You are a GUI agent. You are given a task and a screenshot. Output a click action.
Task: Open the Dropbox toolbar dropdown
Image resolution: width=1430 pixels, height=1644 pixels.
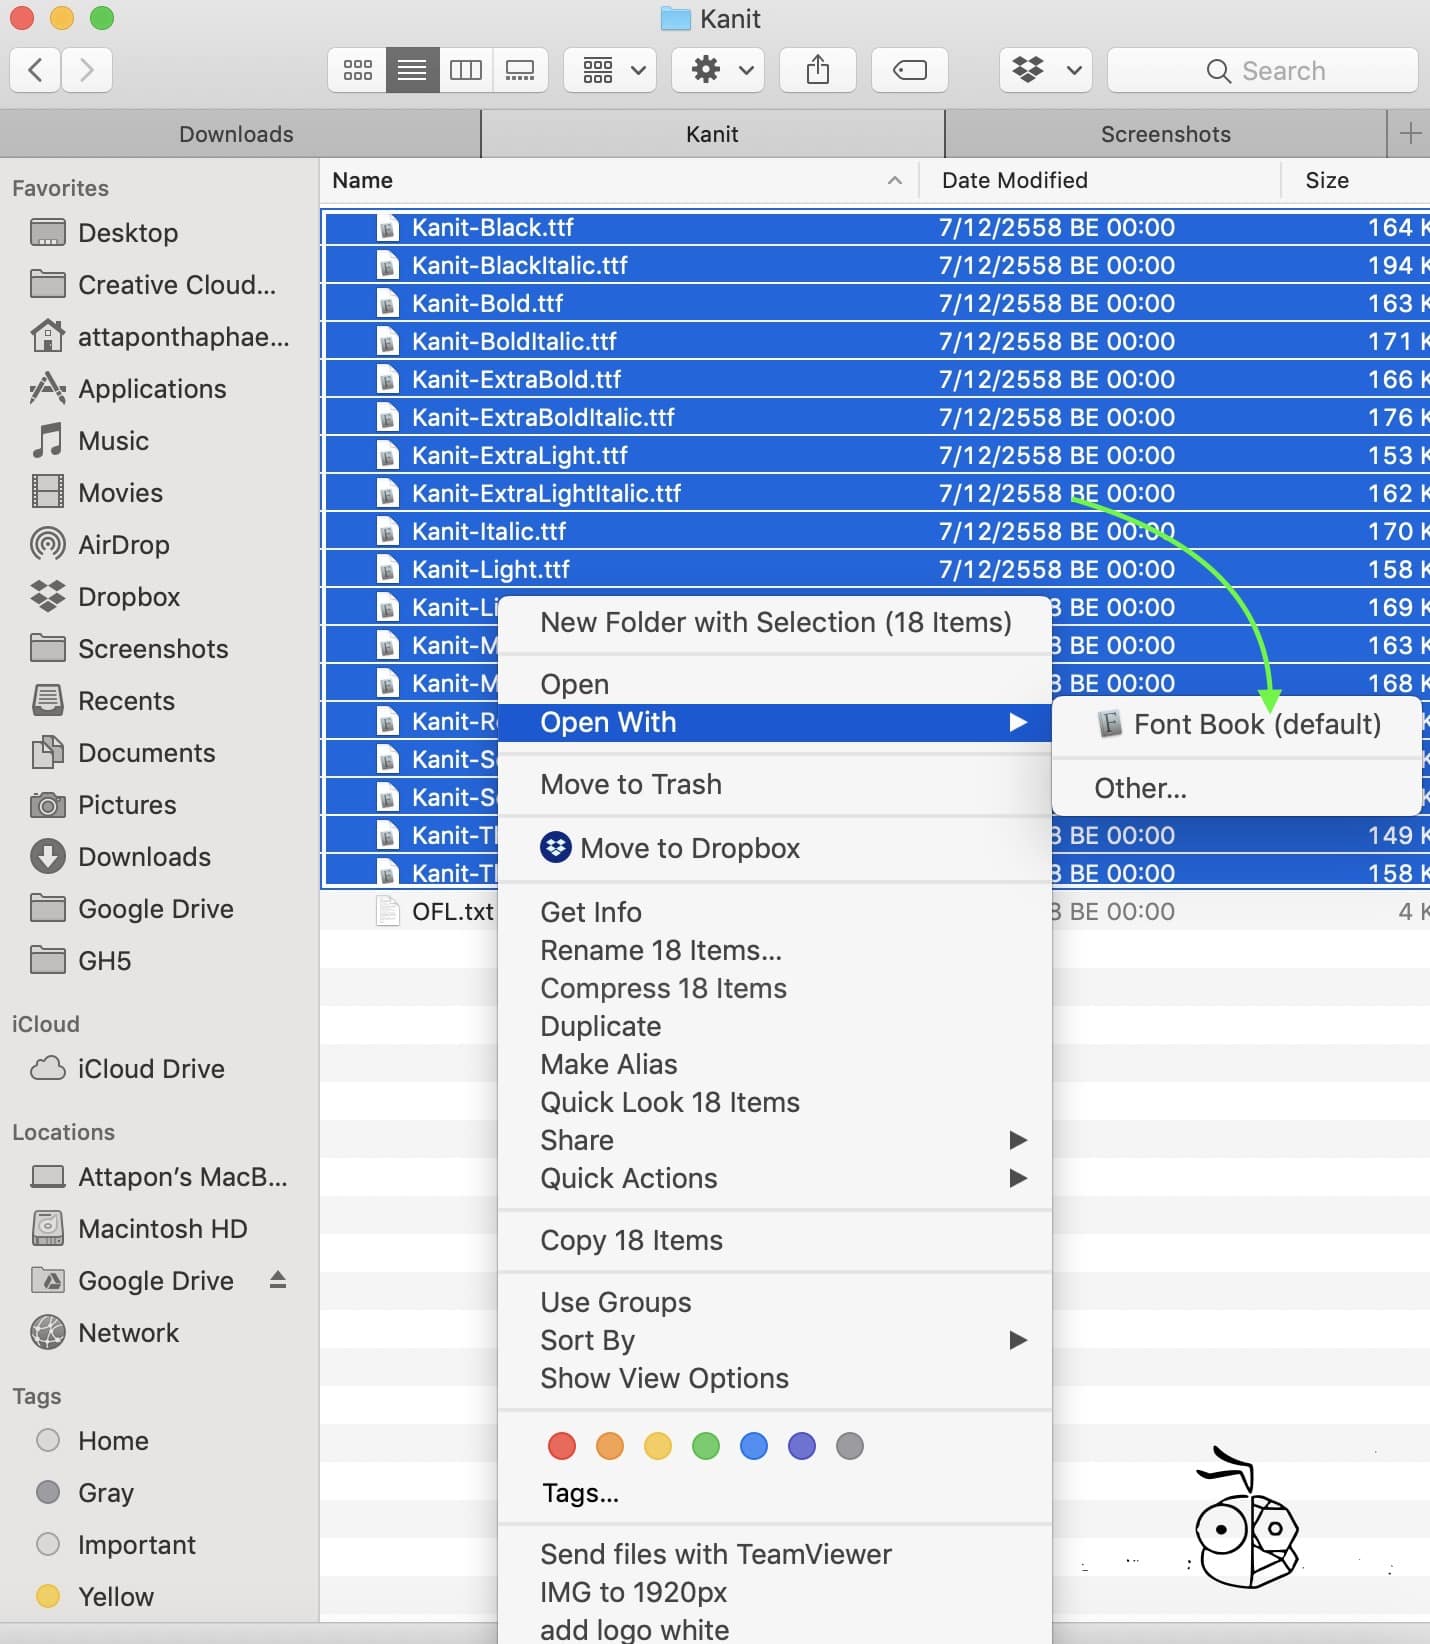click(1046, 70)
